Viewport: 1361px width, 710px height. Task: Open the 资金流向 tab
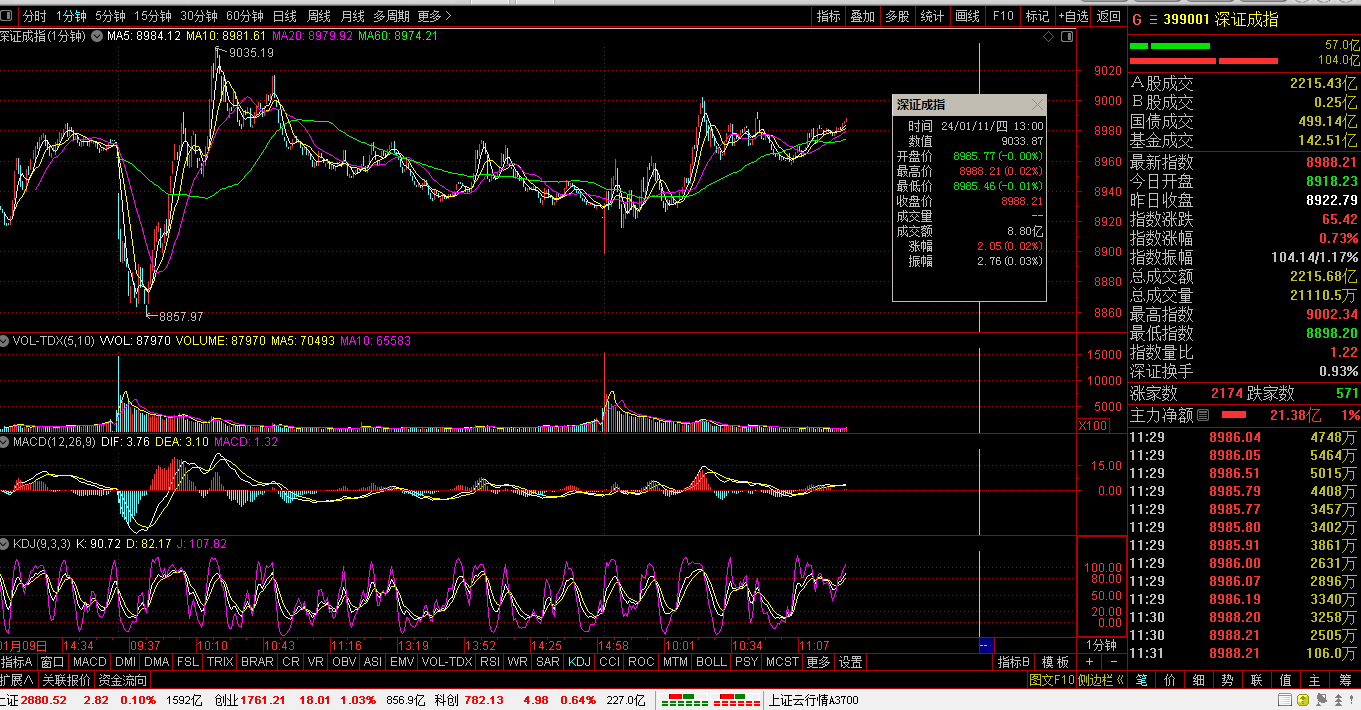click(123, 680)
